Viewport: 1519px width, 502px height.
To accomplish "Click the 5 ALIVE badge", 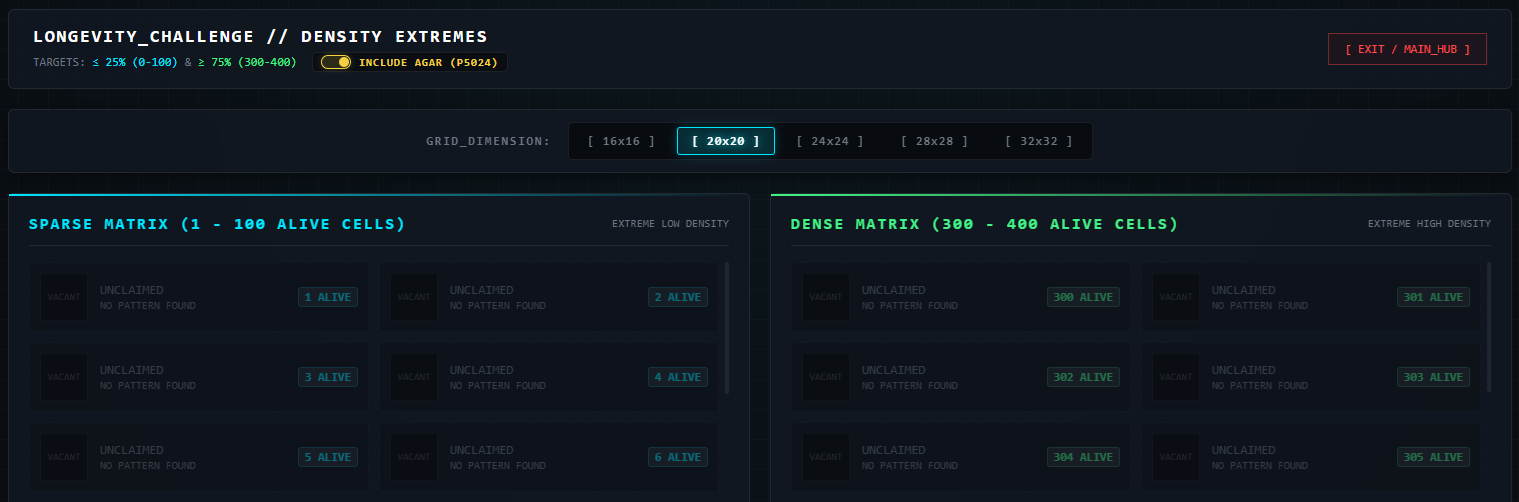I will pos(328,457).
